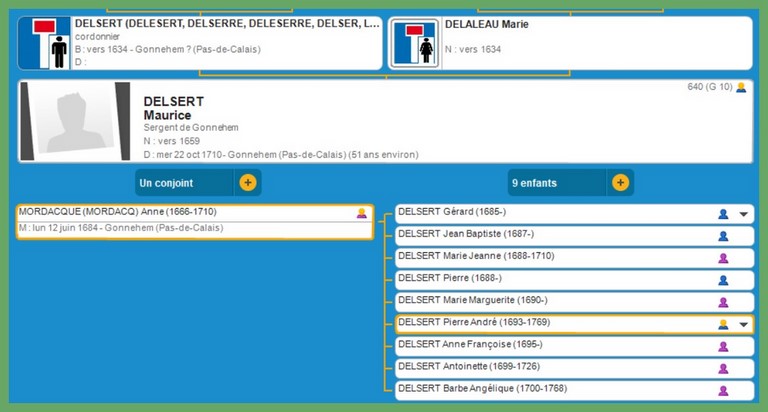Expand dropdown arrow for Gérard Delsert
Viewport: 768px width, 412px height.
743,214
